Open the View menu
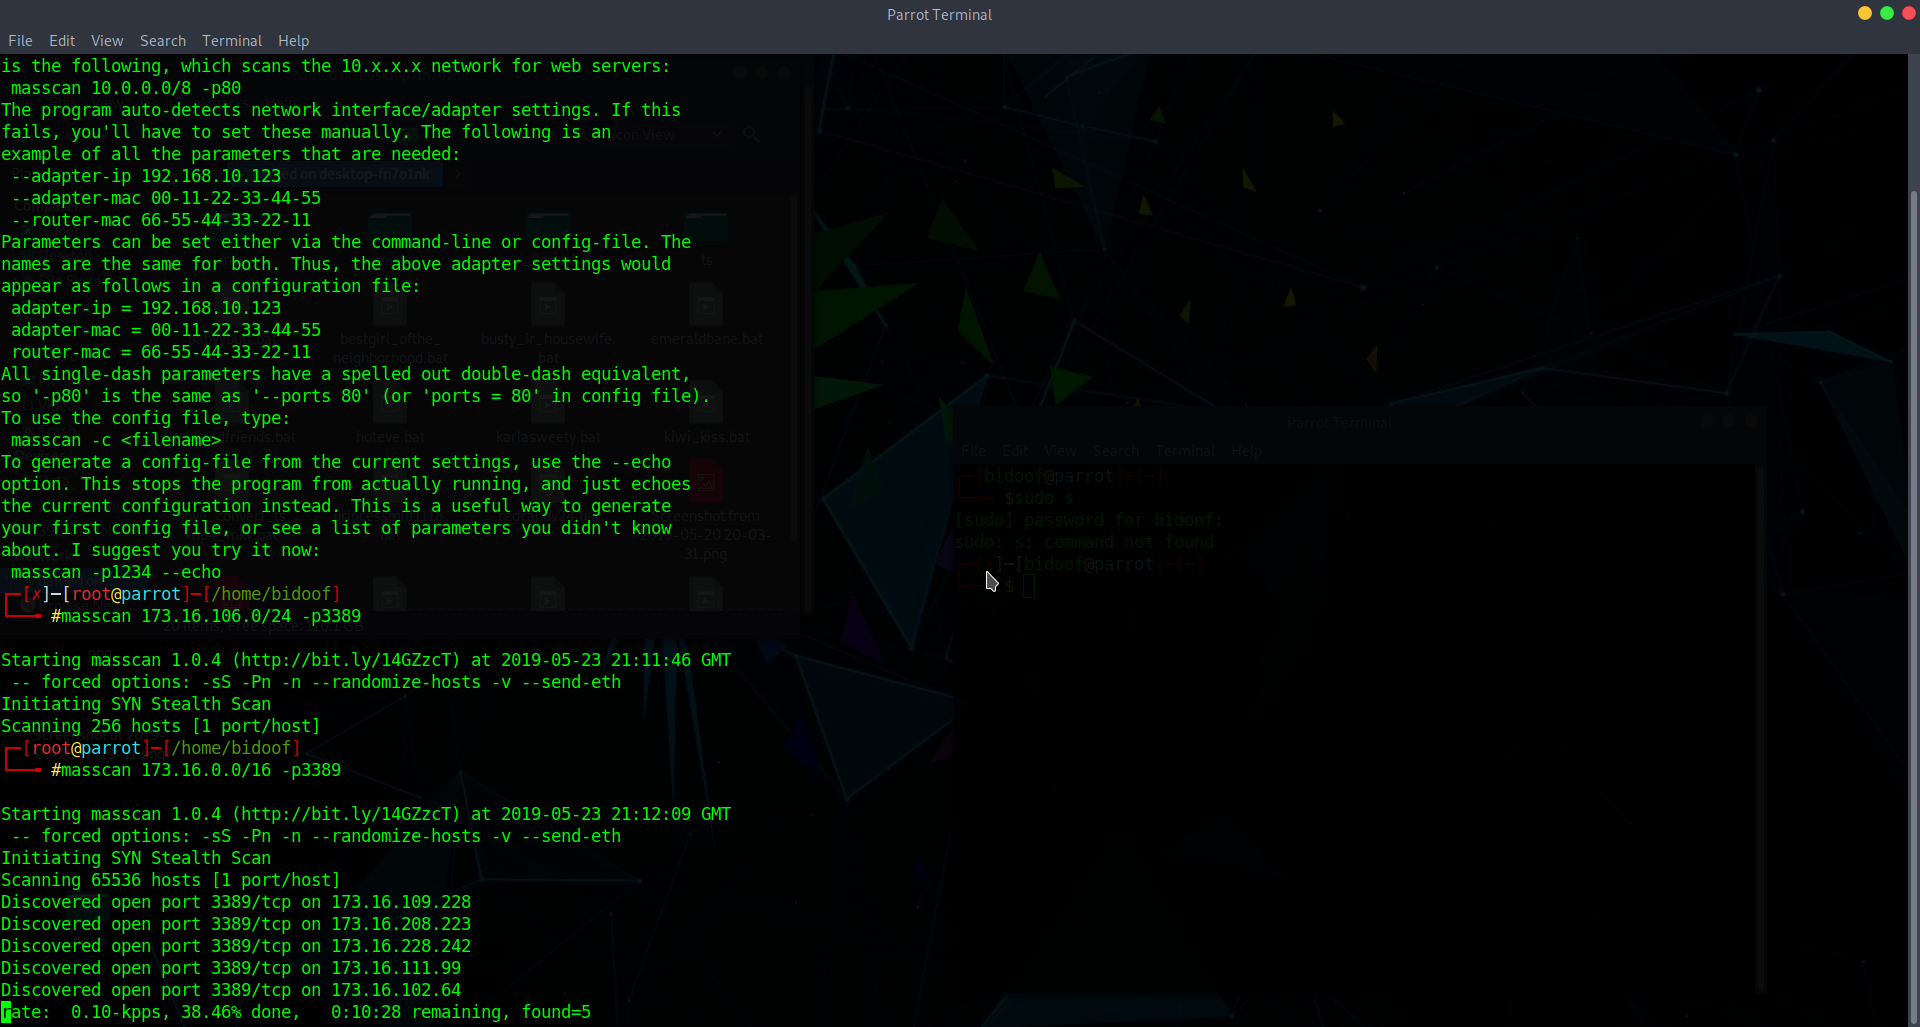 click(107, 41)
